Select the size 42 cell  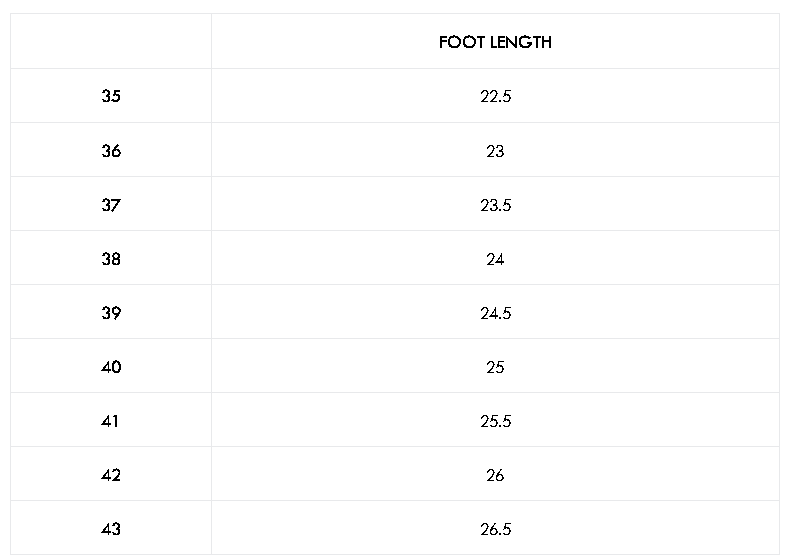pyautogui.click(x=111, y=474)
